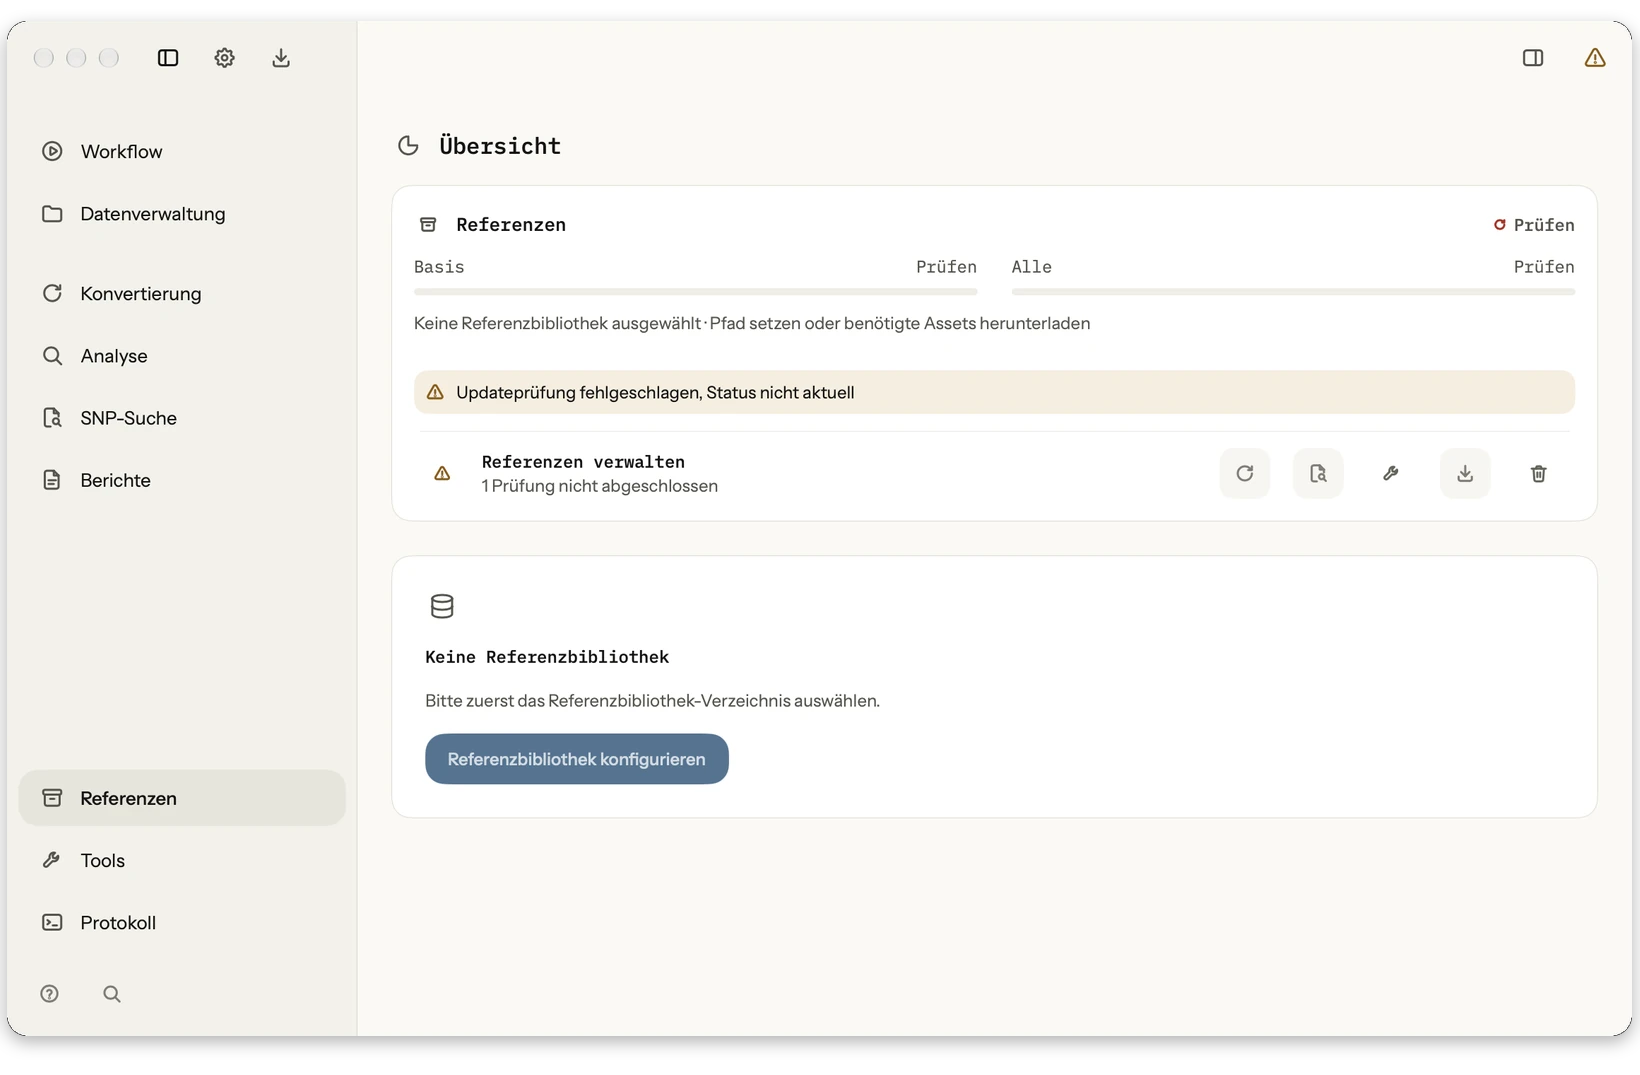
Task: Click the database icon above Keine Referenzbibliothek
Action: pyautogui.click(x=442, y=606)
